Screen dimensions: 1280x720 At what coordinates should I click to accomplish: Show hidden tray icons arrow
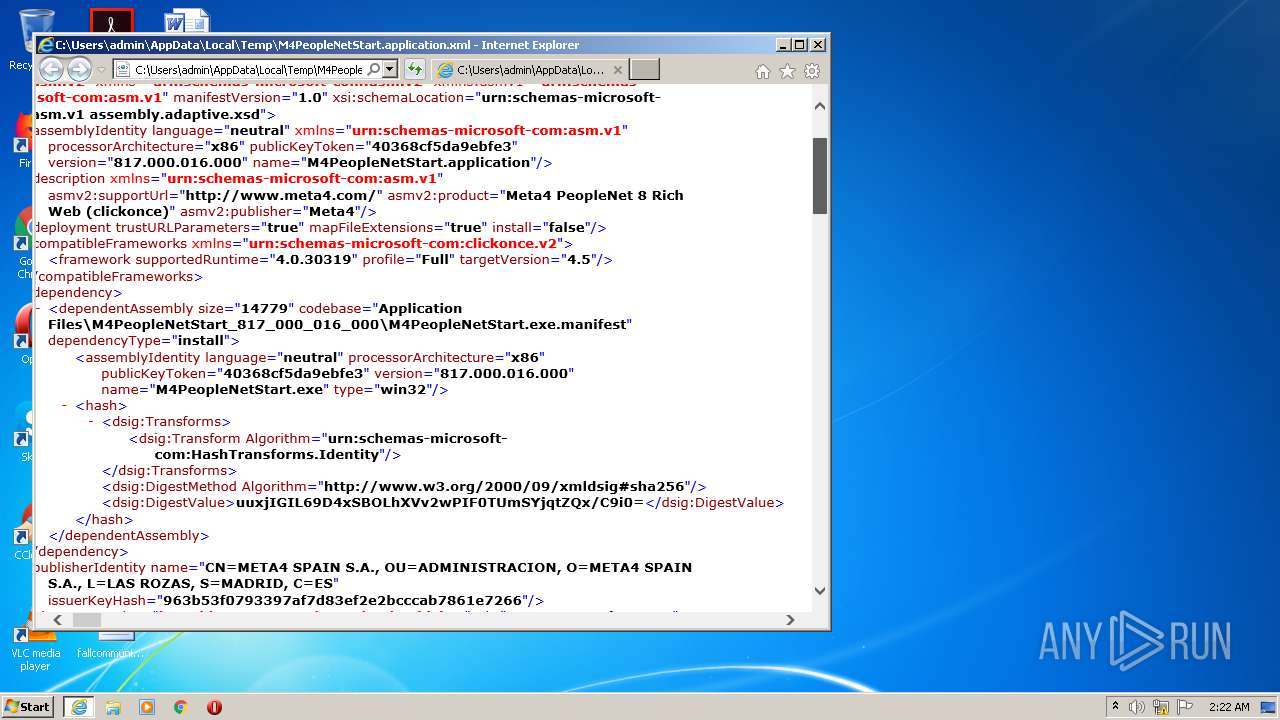pos(1115,706)
